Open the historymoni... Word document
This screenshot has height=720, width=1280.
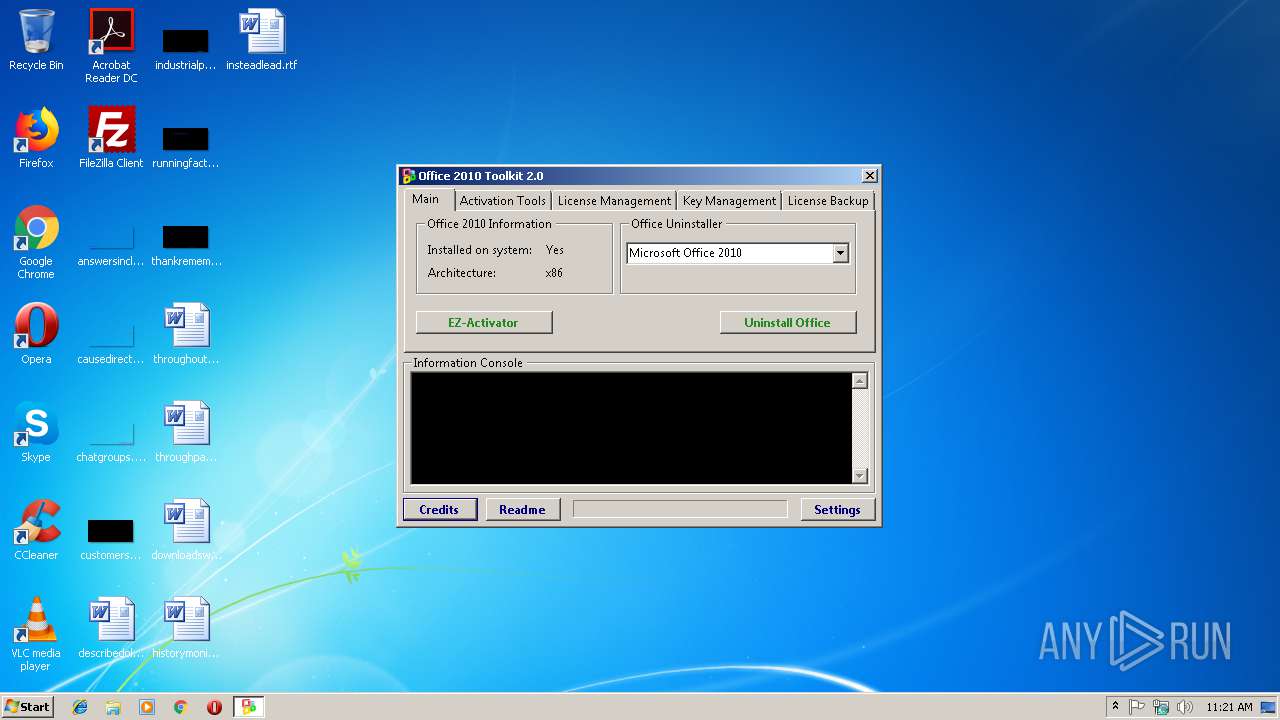pos(186,628)
